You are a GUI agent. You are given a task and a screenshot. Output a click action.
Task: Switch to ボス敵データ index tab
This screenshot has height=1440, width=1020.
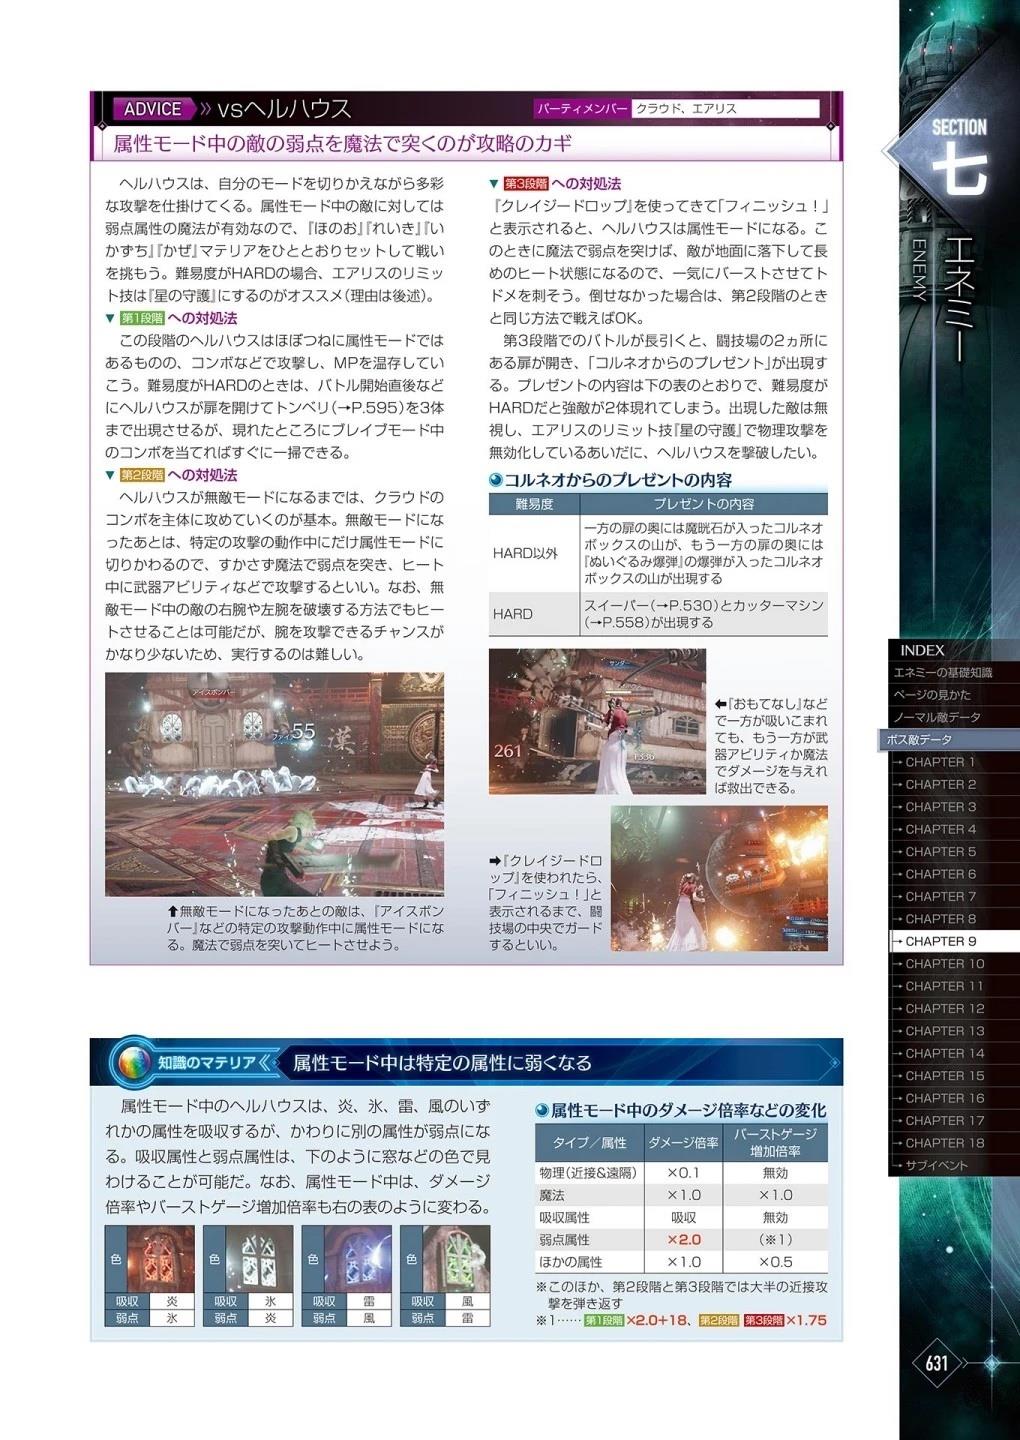918,740
